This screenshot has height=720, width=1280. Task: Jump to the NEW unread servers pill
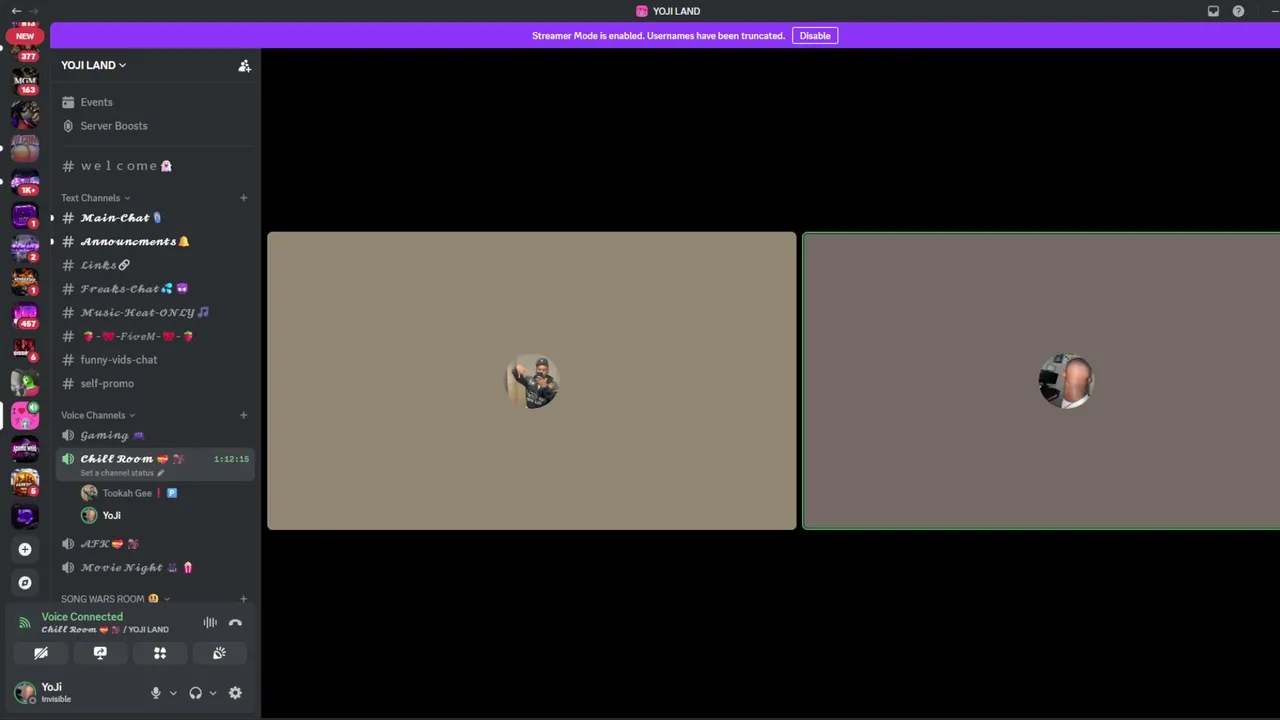pos(25,36)
